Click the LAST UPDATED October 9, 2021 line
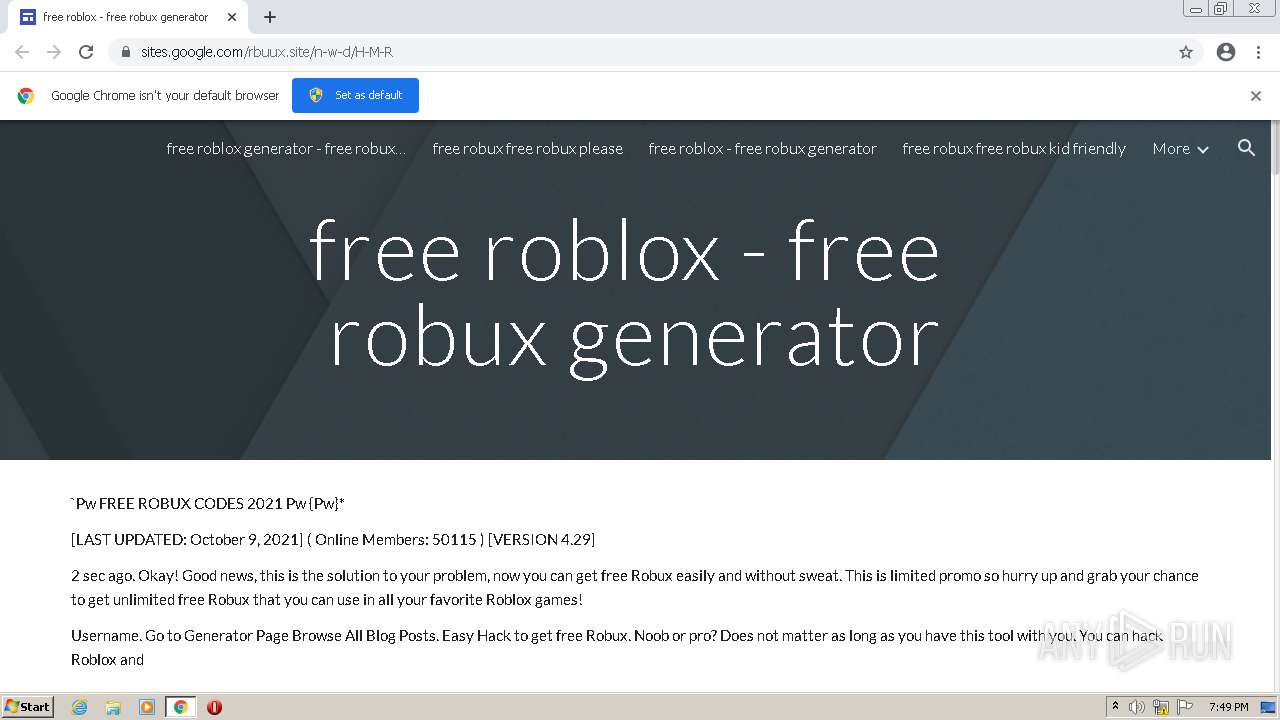 [333, 540]
